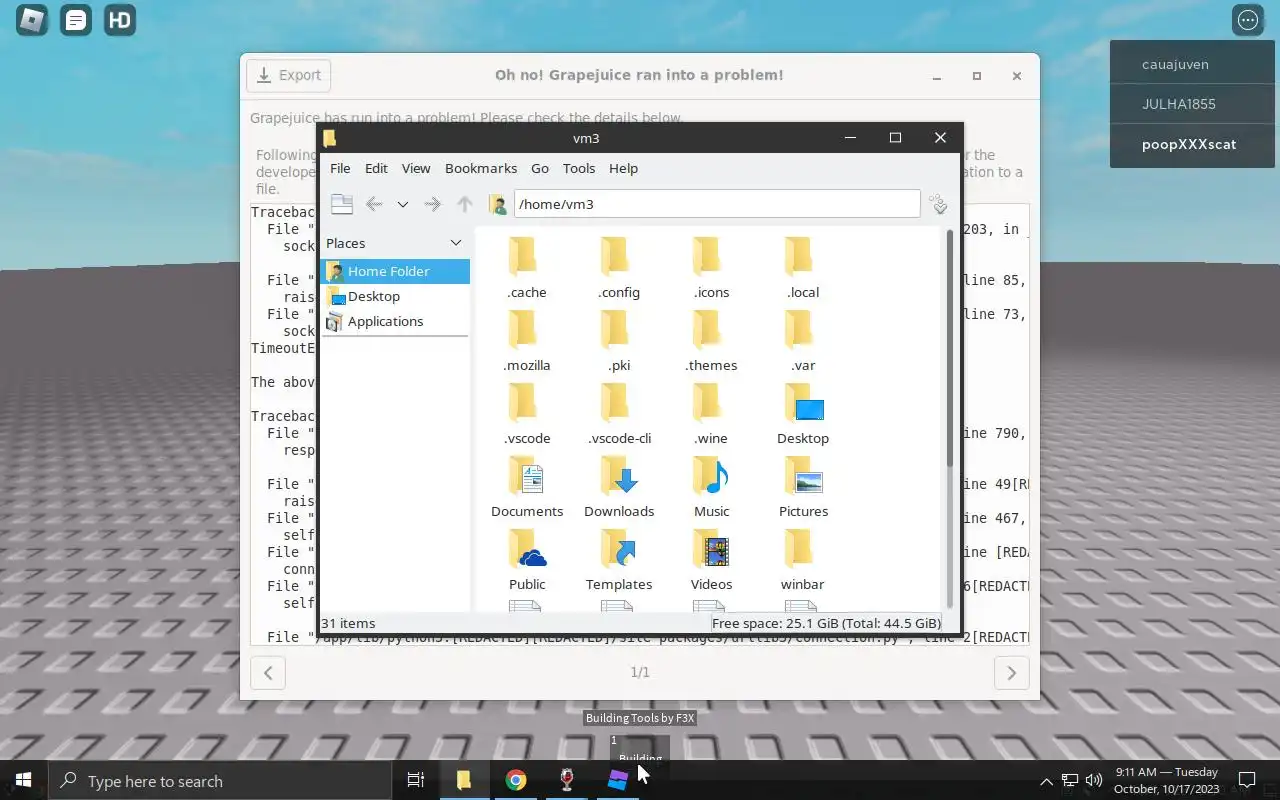
Task: Go up to parent folder
Action: [x=464, y=204]
